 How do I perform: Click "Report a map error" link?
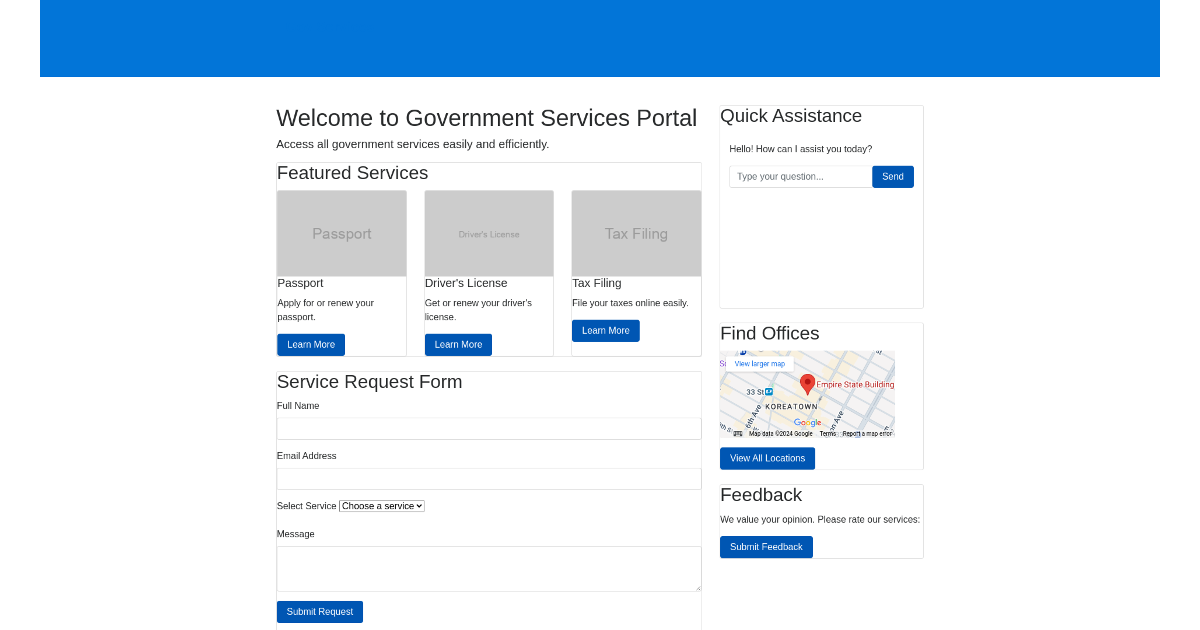[x=867, y=432]
